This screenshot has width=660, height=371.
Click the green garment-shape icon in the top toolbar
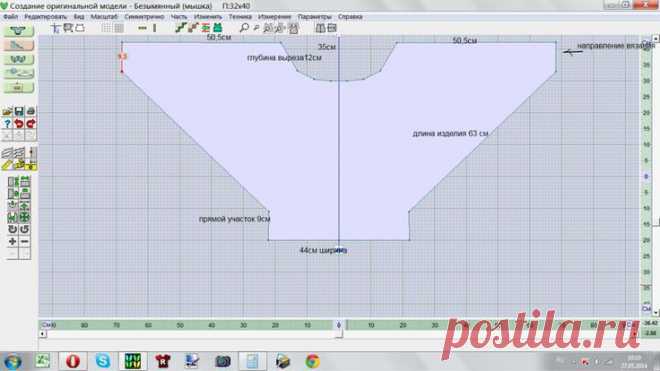coord(218,28)
